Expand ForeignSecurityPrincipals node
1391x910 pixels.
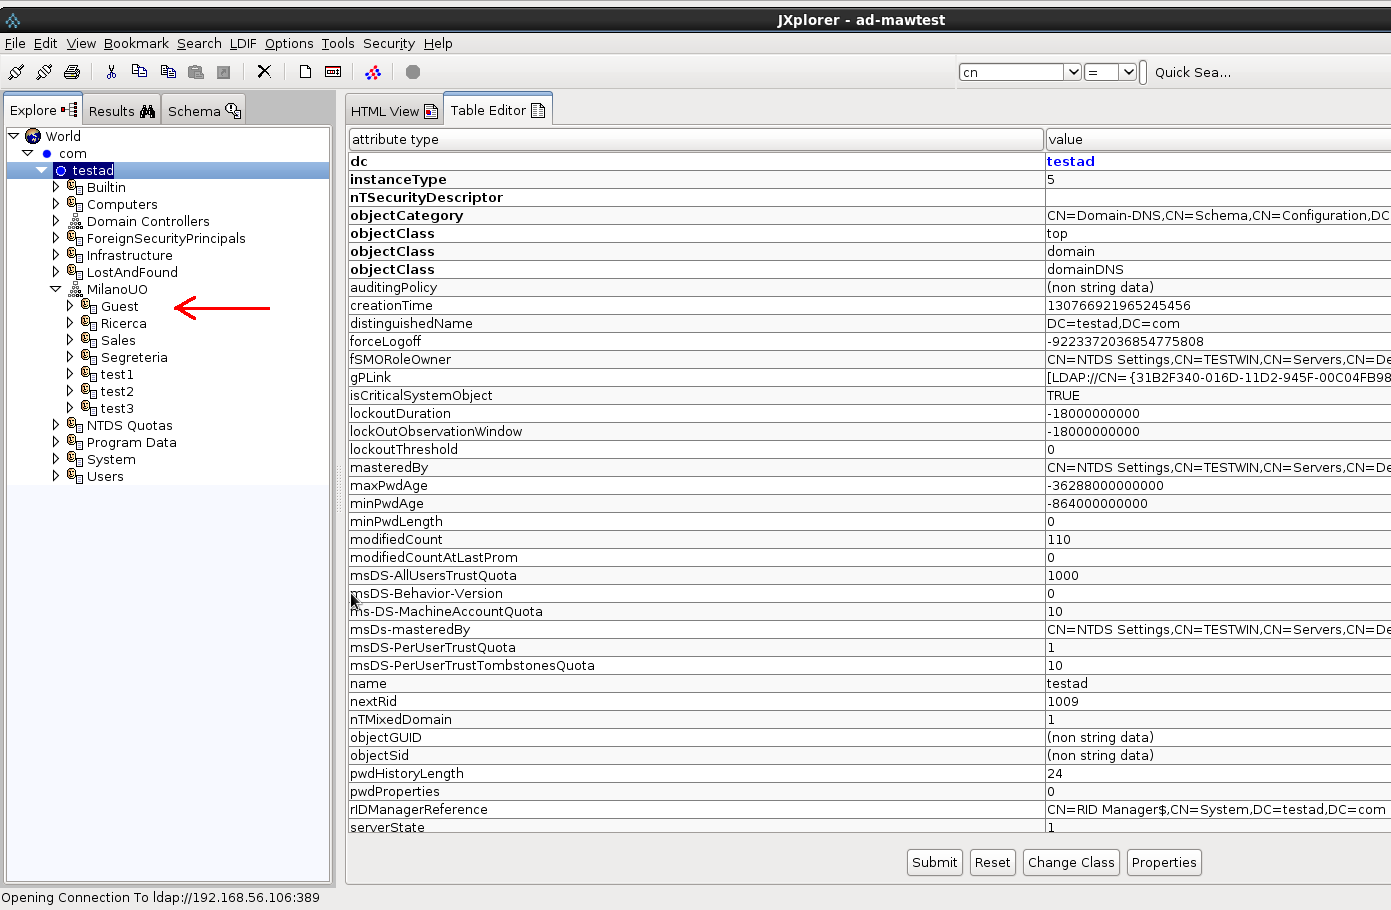point(56,238)
